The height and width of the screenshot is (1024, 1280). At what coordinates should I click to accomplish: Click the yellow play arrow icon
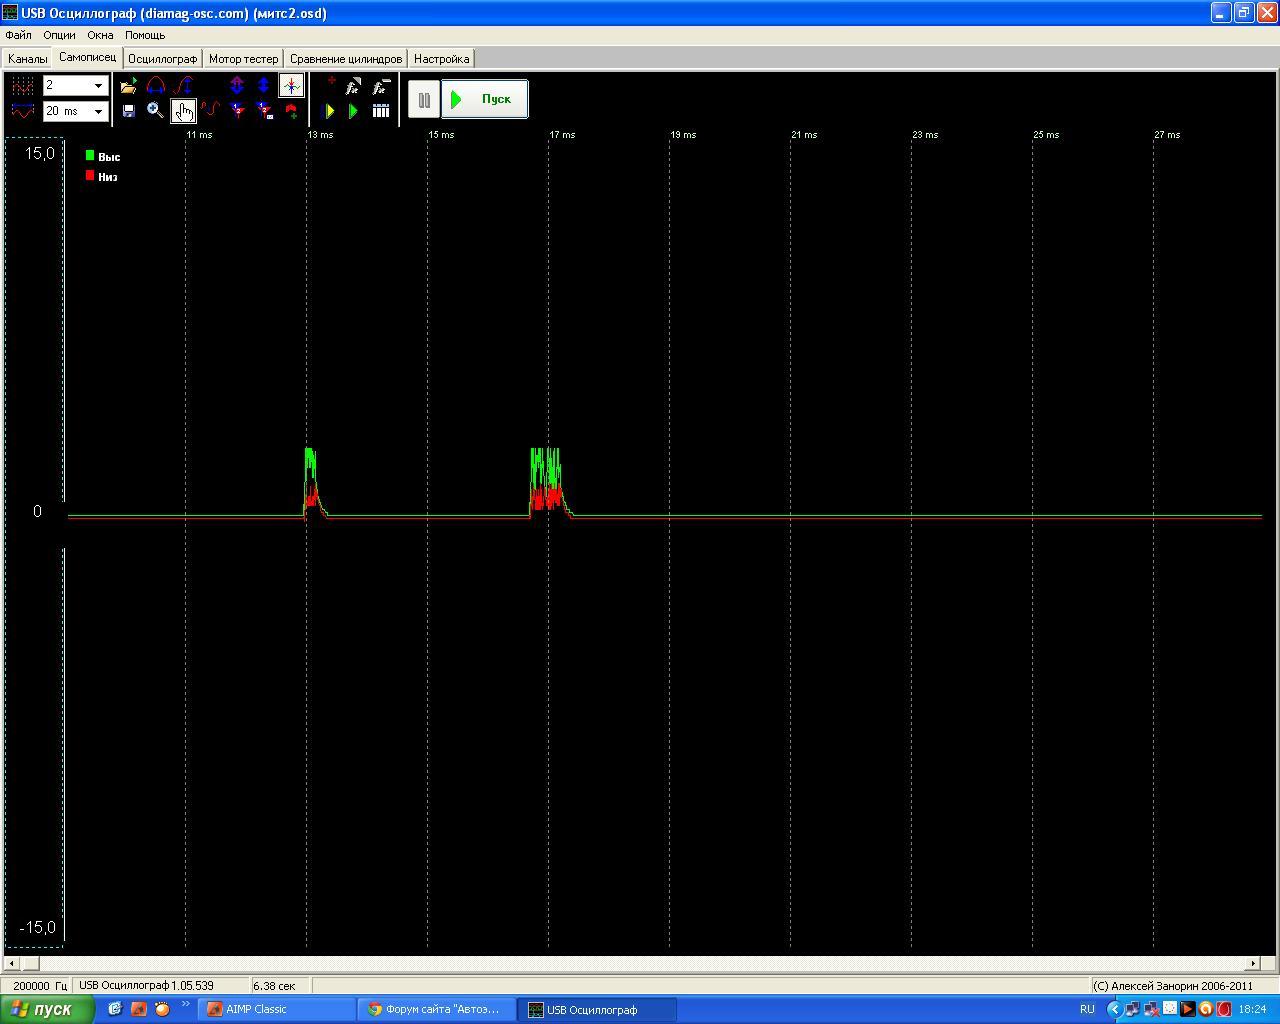(x=330, y=111)
